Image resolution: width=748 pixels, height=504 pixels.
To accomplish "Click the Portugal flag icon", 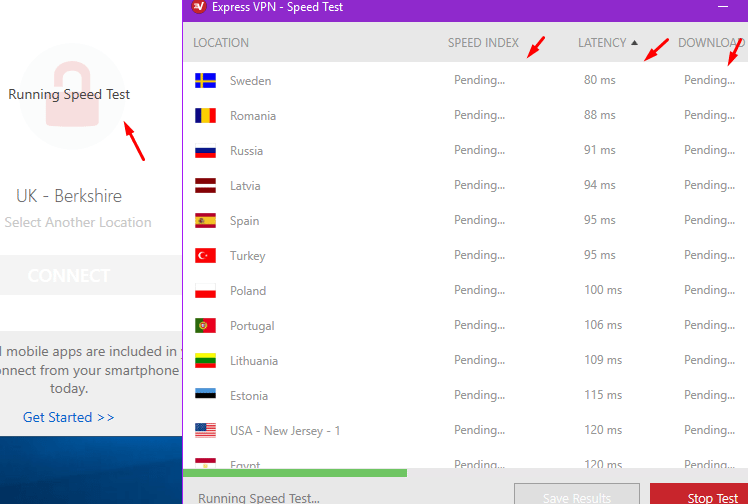I will [x=206, y=326].
